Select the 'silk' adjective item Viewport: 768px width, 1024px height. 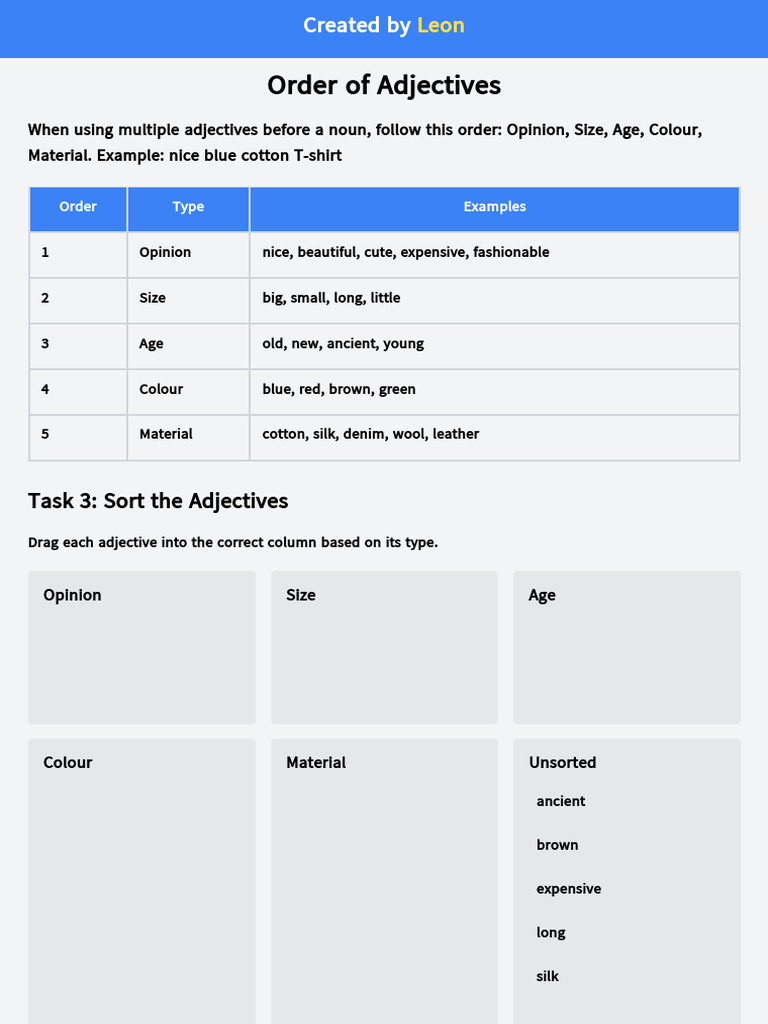(547, 976)
